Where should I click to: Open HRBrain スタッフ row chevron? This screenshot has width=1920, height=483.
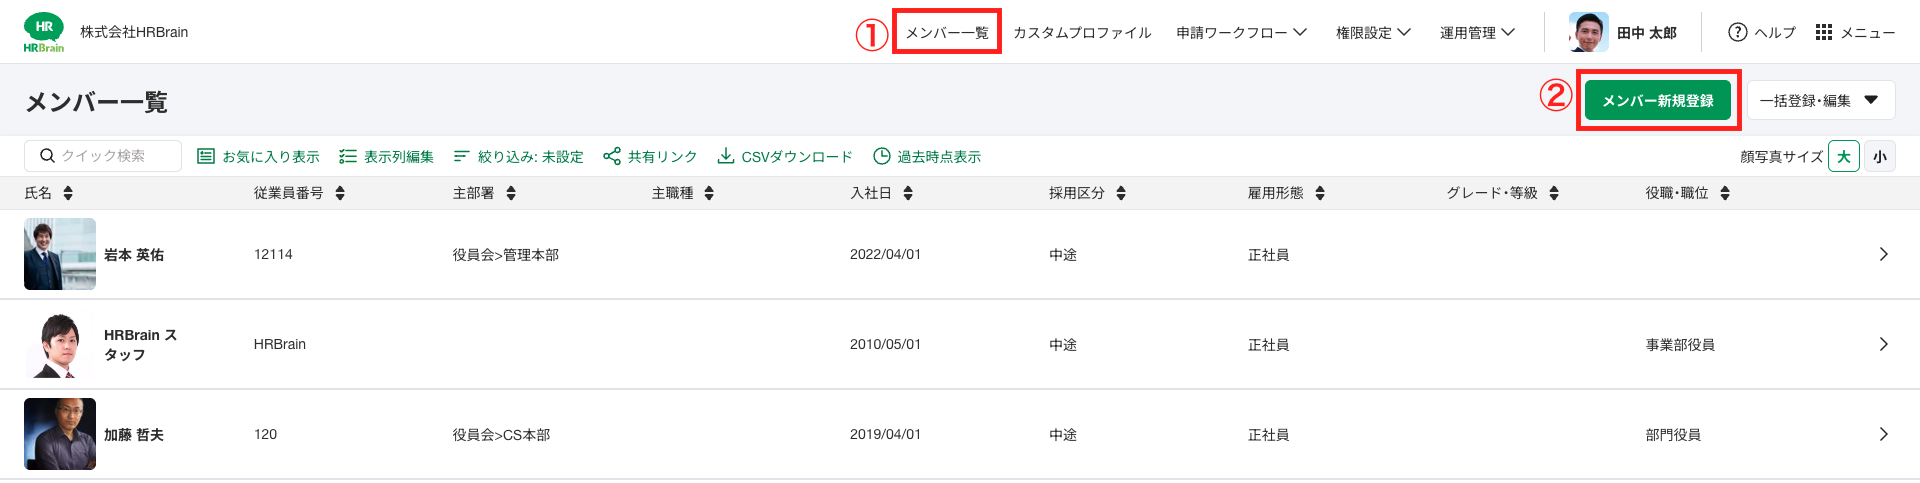1884,344
